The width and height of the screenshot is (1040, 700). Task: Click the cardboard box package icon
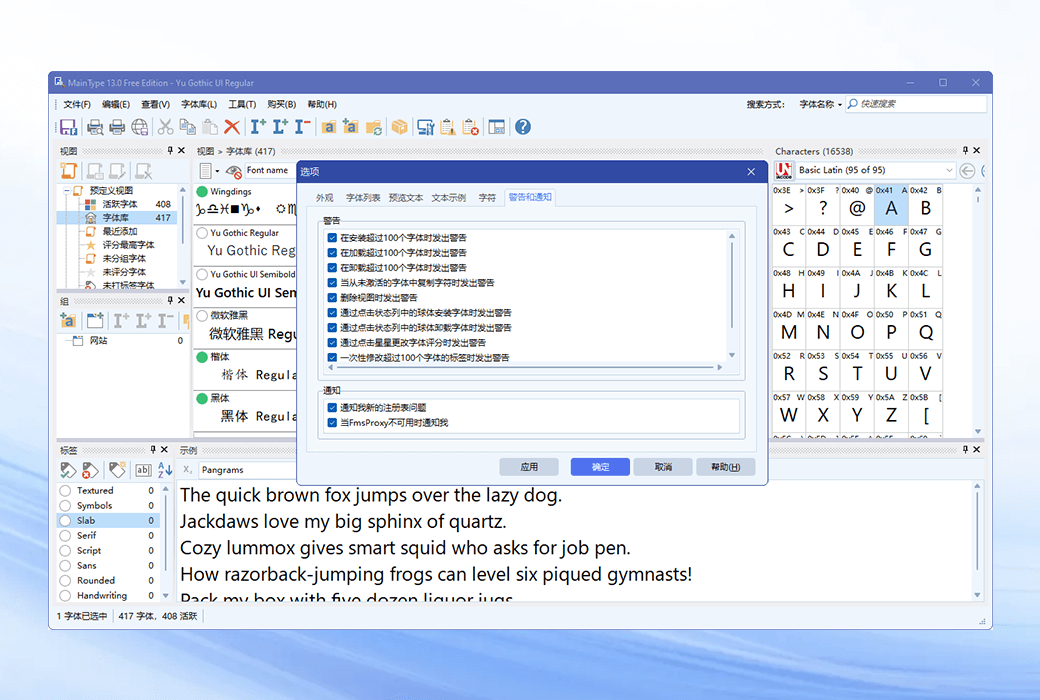coord(399,127)
